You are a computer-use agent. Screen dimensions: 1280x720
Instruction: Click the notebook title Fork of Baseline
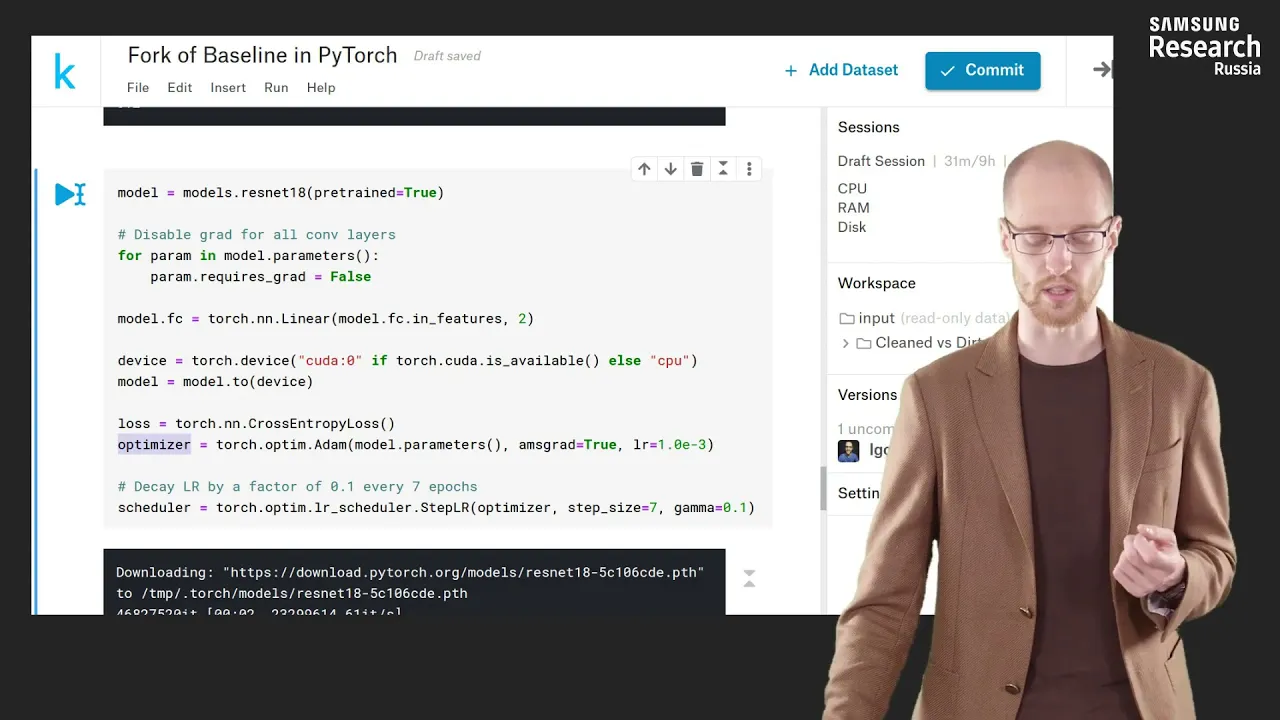[x=262, y=55]
